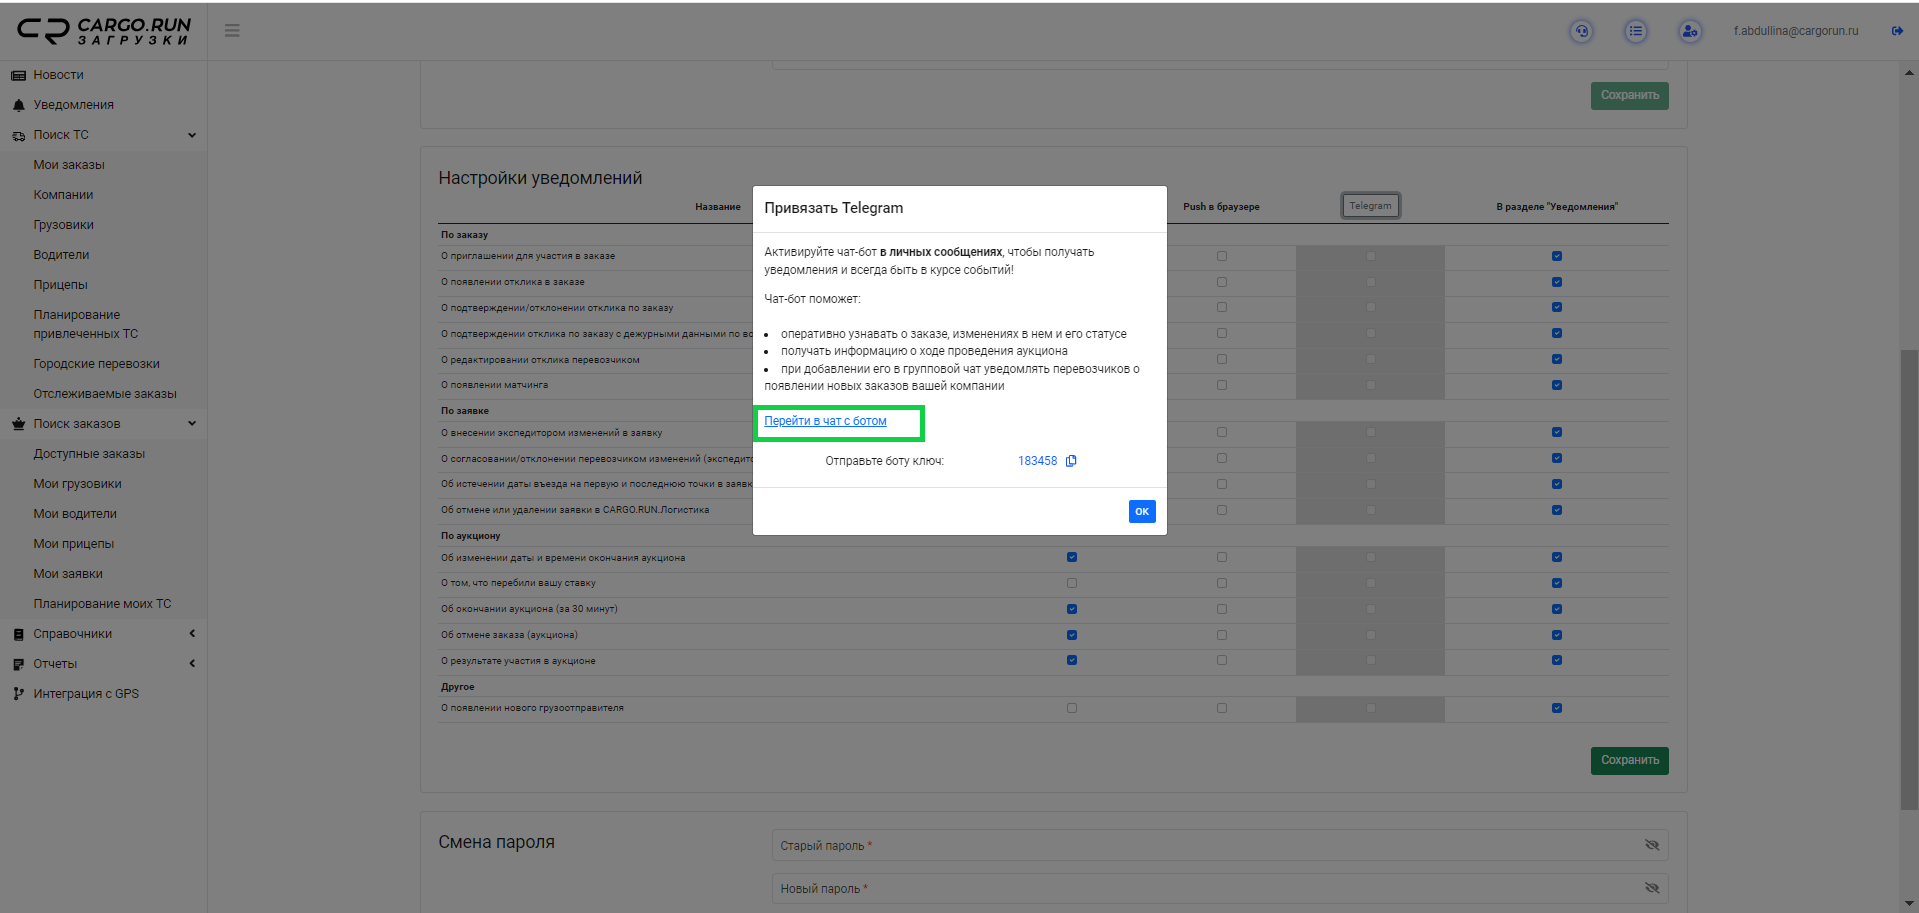Open Компании in sidebar

point(63,195)
